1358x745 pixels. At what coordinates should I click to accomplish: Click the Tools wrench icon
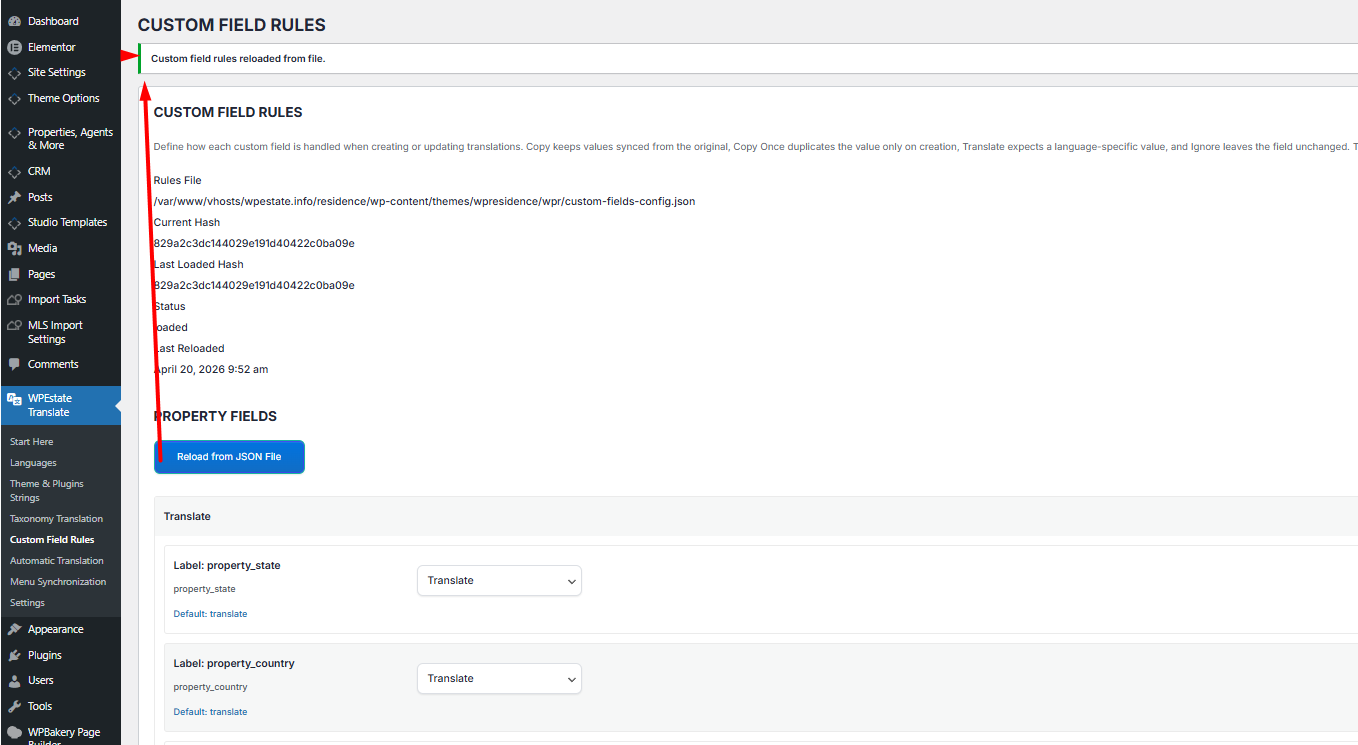click(x=14, y=706)
